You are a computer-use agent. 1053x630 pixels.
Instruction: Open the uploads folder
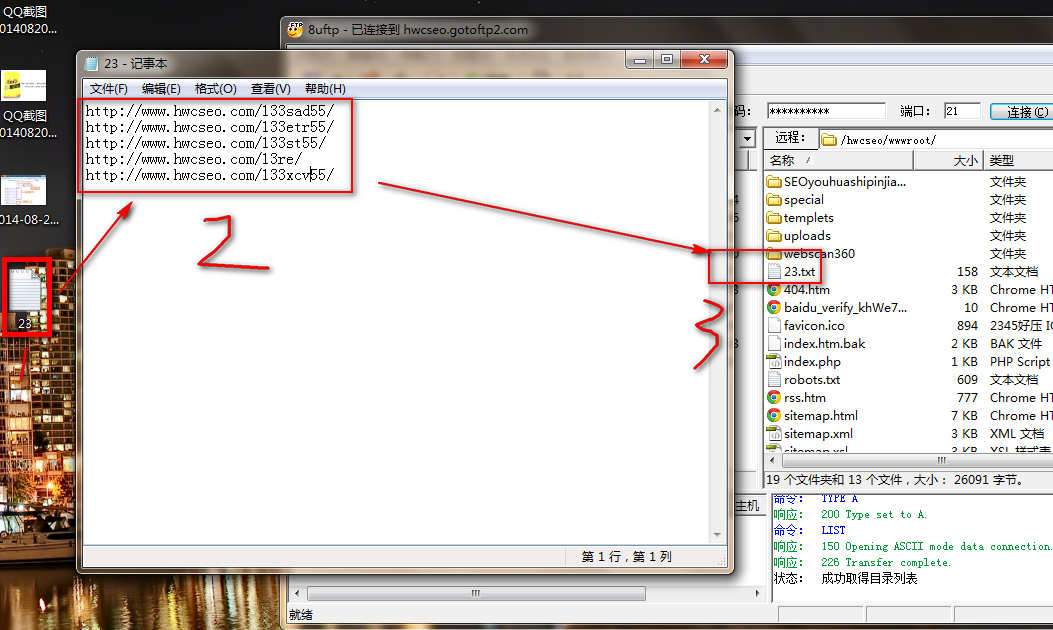(806, 236)
